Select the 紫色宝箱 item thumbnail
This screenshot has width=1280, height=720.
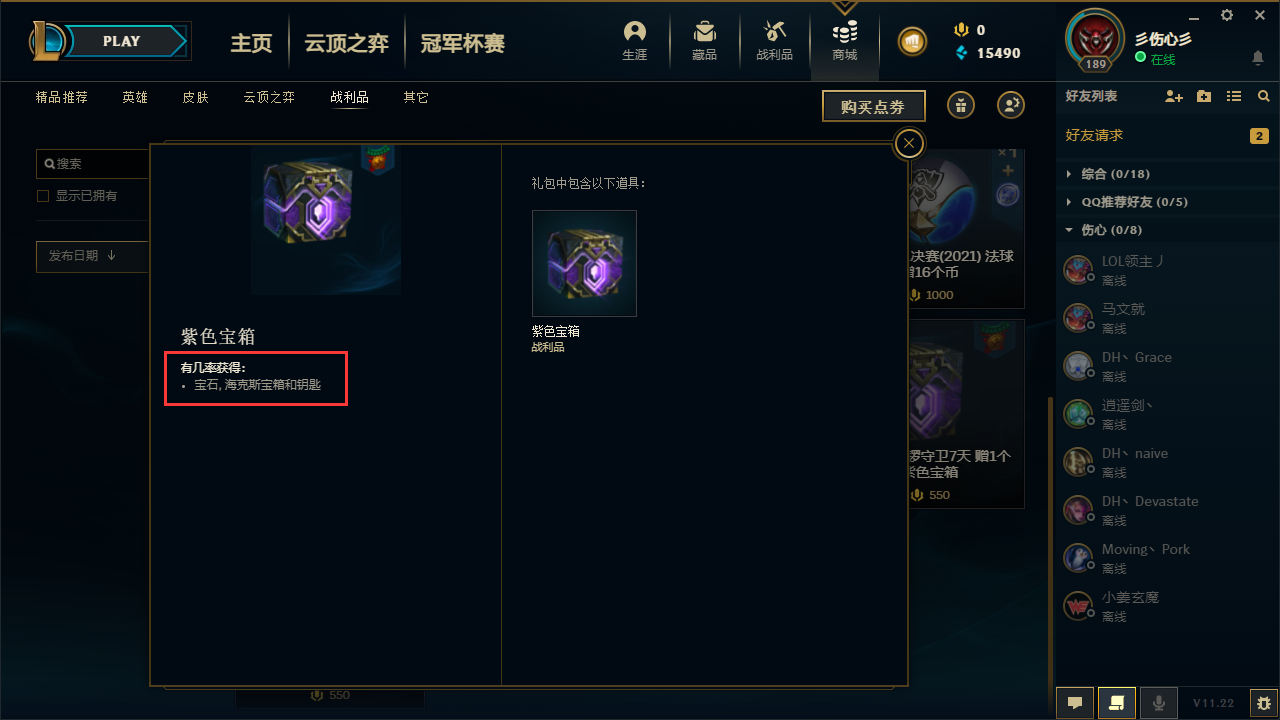(x=584, y=263)
